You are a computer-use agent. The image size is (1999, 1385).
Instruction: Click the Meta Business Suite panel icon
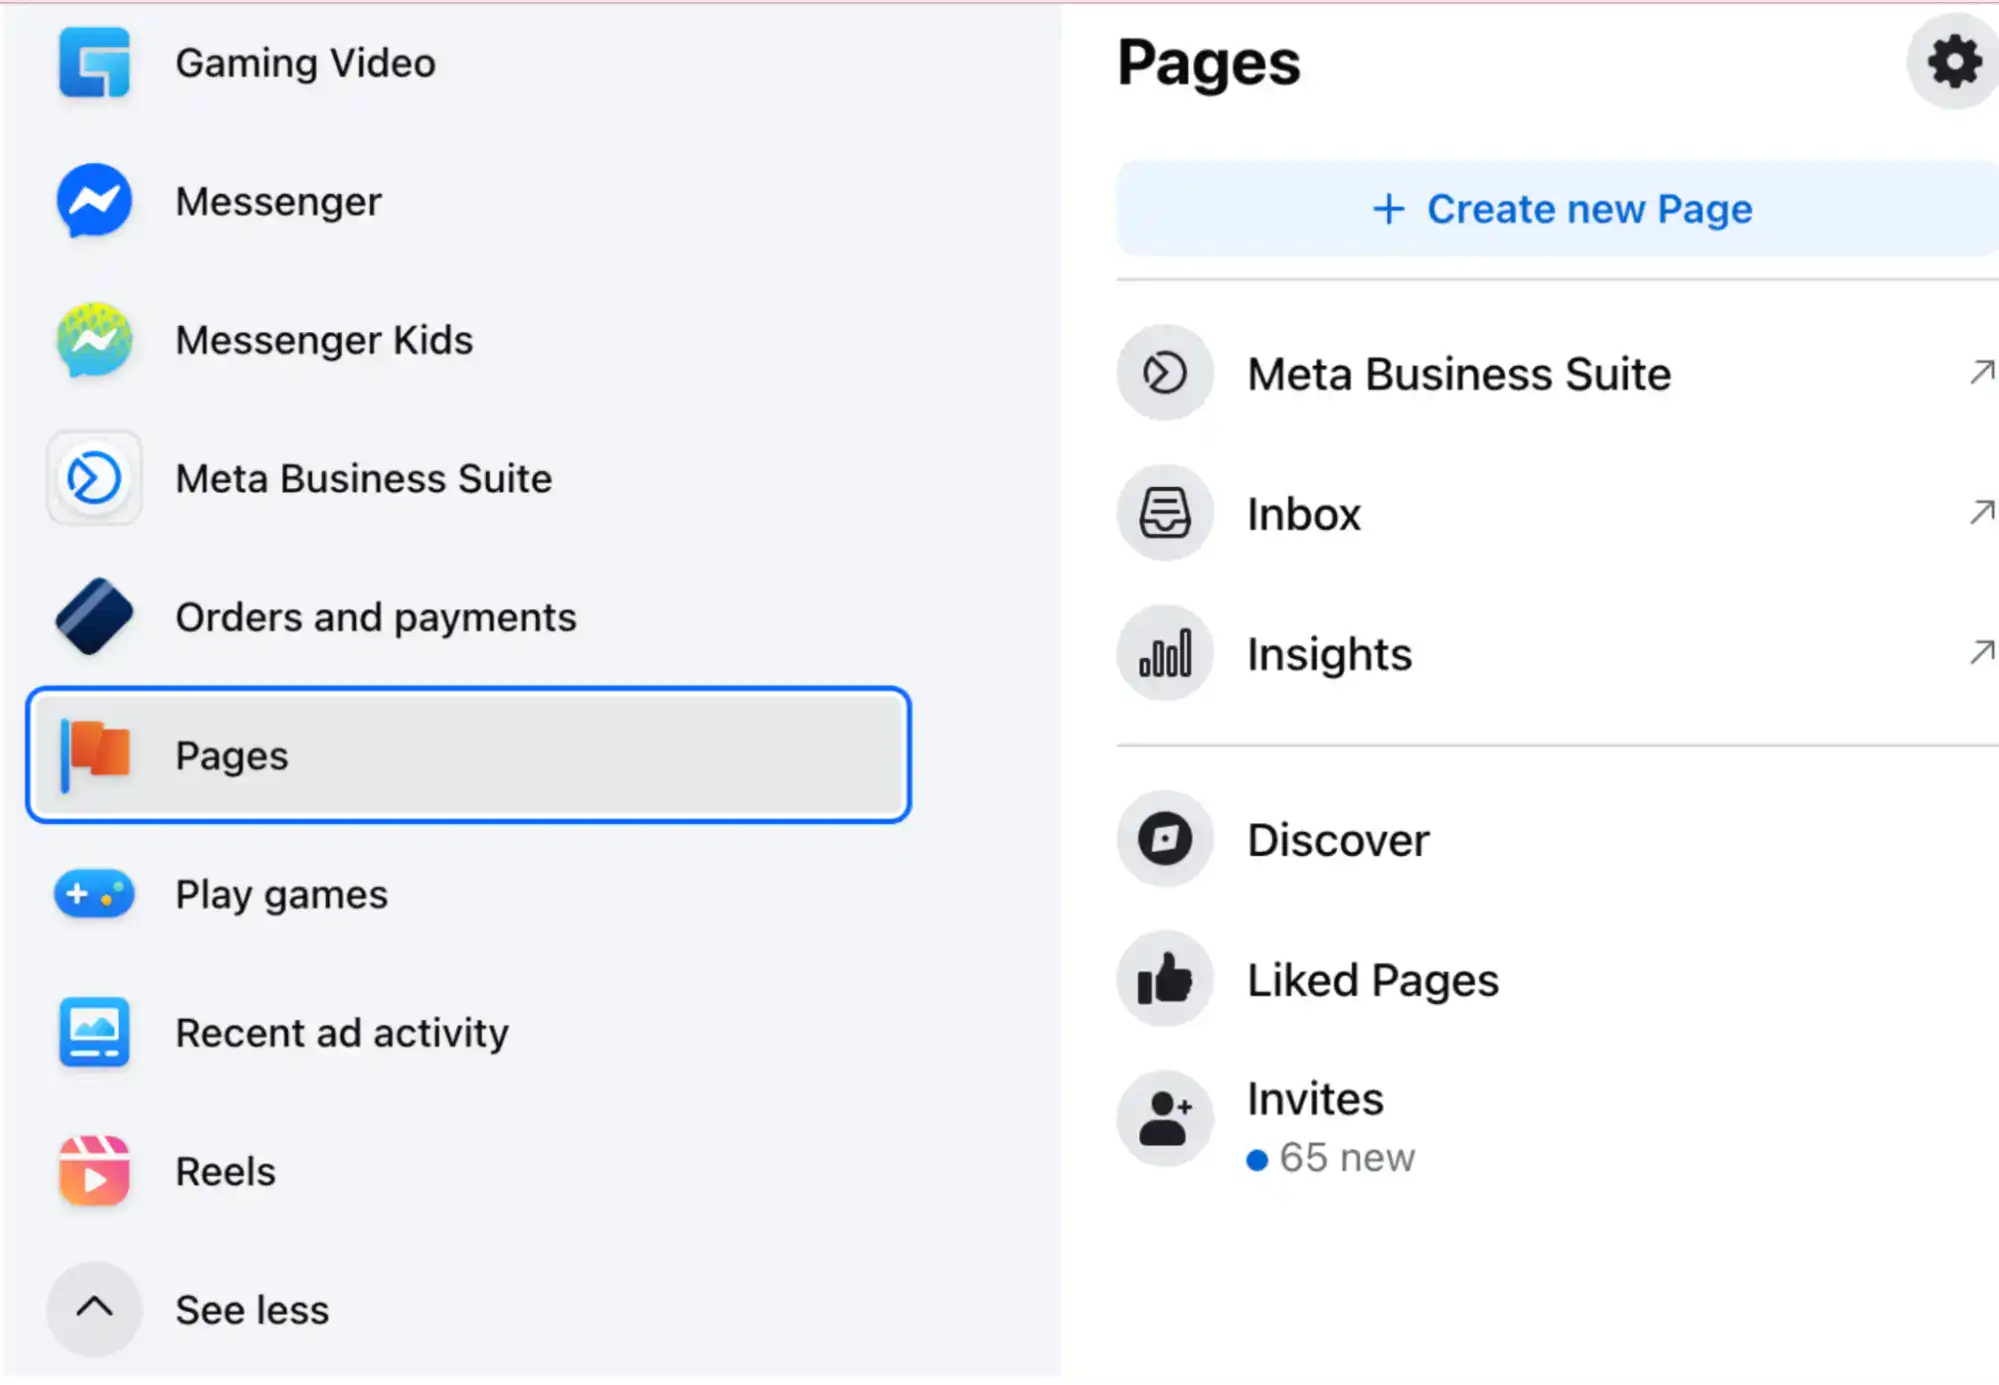[x=1165, y=373]
